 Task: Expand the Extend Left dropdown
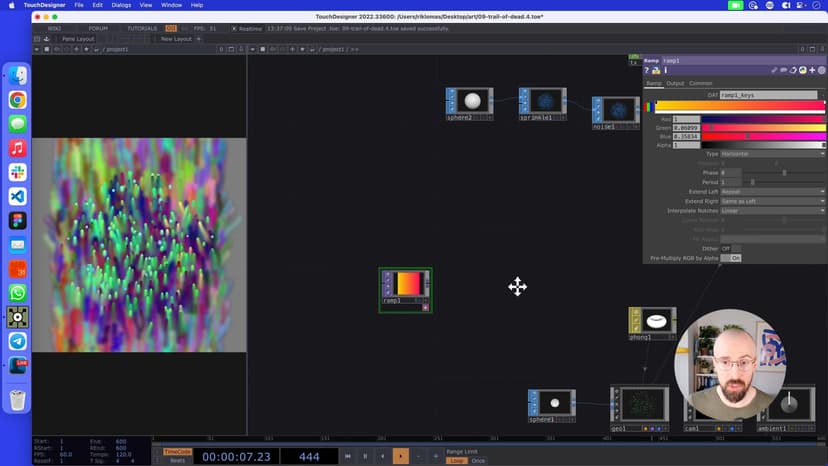pos(772,192)
